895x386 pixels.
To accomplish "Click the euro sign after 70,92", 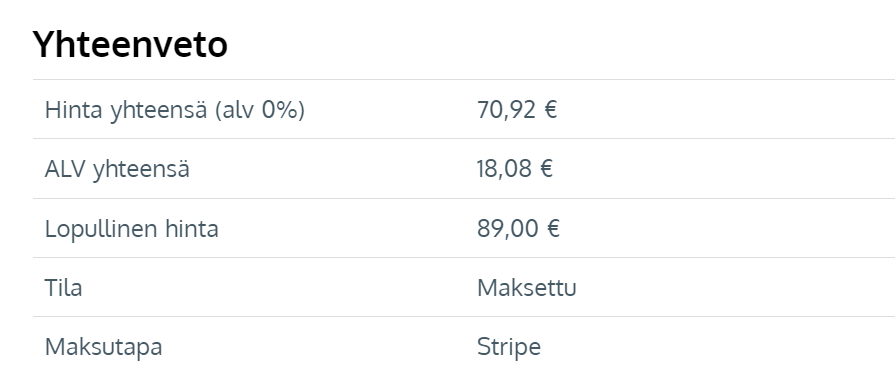I will 550,110.
